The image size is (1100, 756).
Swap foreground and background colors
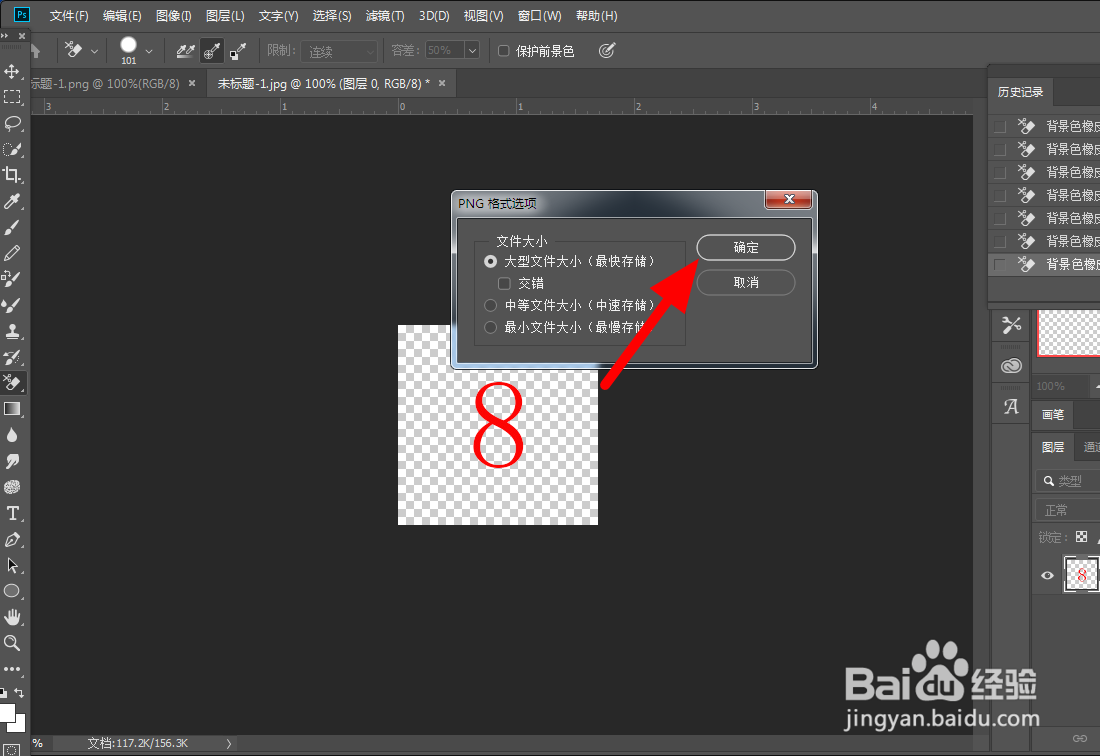(x=20, y=693)
